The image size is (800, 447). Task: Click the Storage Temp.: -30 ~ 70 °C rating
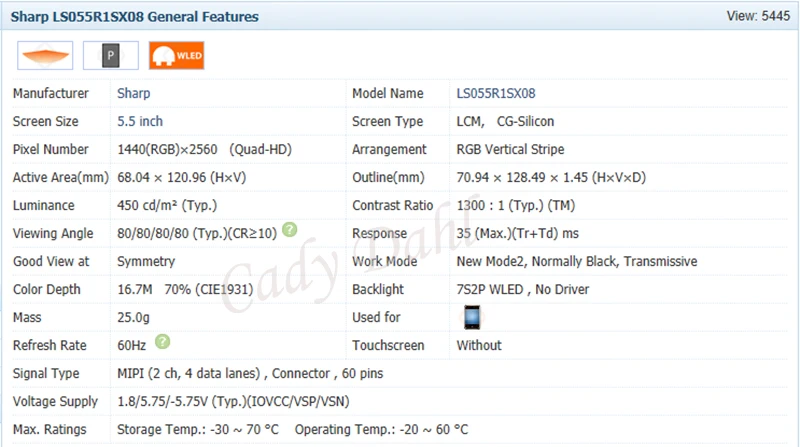click(198, 430)
